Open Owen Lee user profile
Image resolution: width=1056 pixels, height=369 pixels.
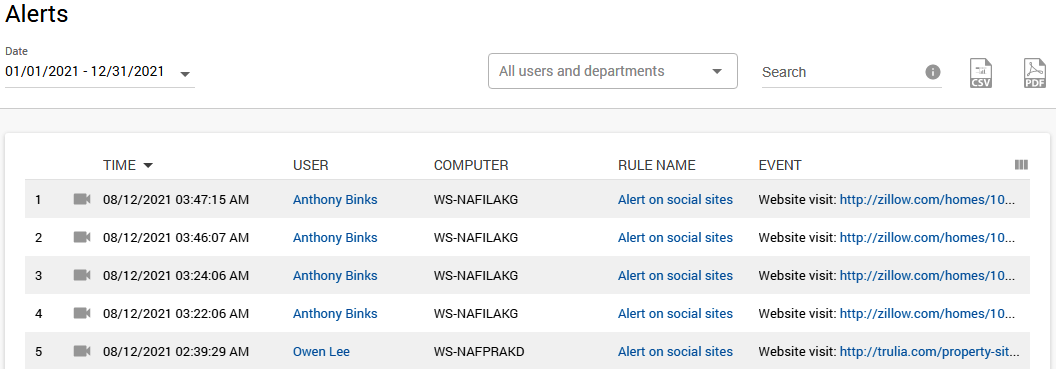click(x=321, y=351)
